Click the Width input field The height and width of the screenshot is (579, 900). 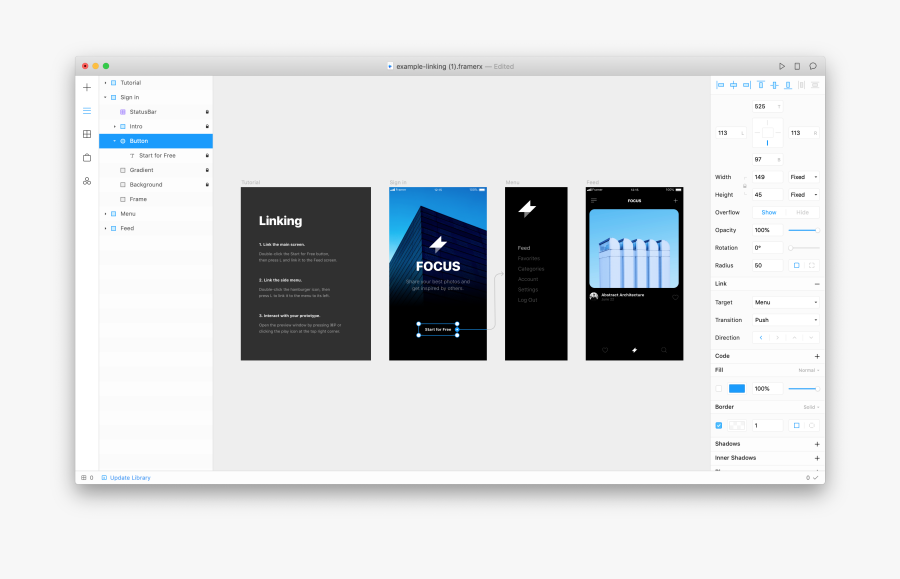pos(769,177)
